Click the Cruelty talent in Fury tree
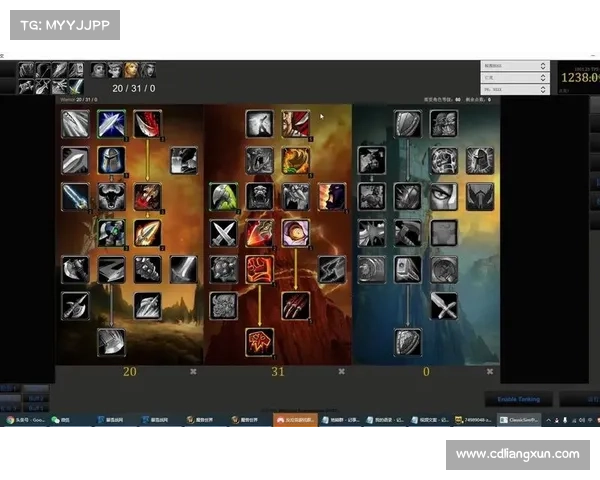Viewport: 600px width, 480px height. coord(296,124)
